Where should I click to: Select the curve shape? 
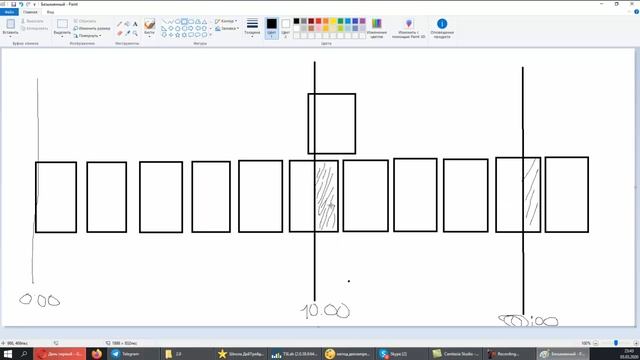171,22
